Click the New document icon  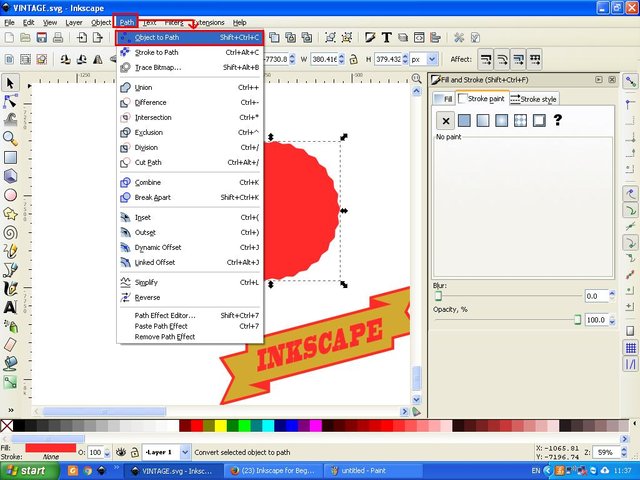tap(9, 38)
